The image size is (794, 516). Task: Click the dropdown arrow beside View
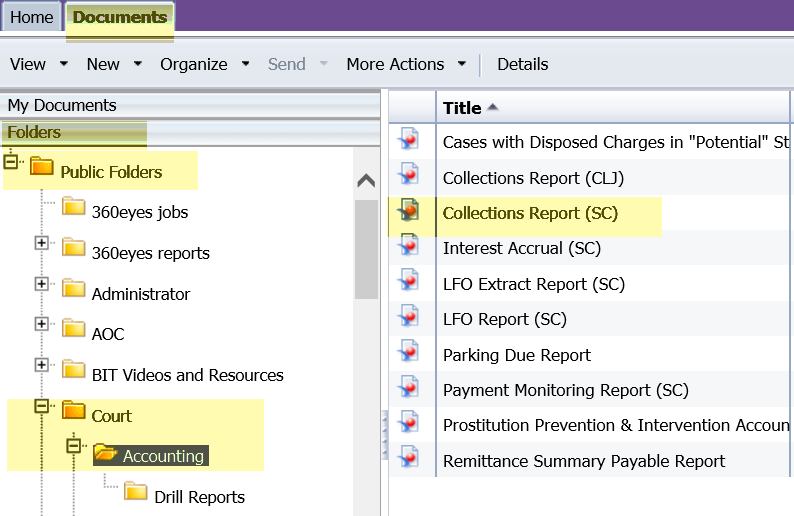point(64,64)
